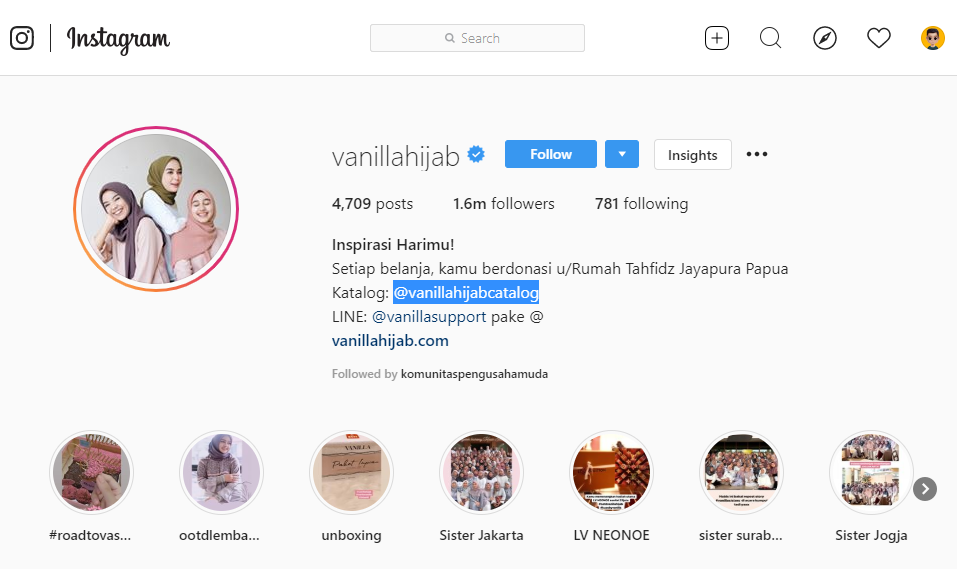Click into the Search input field
Screen dimensions: 957x569
click(x=477, y=38)
